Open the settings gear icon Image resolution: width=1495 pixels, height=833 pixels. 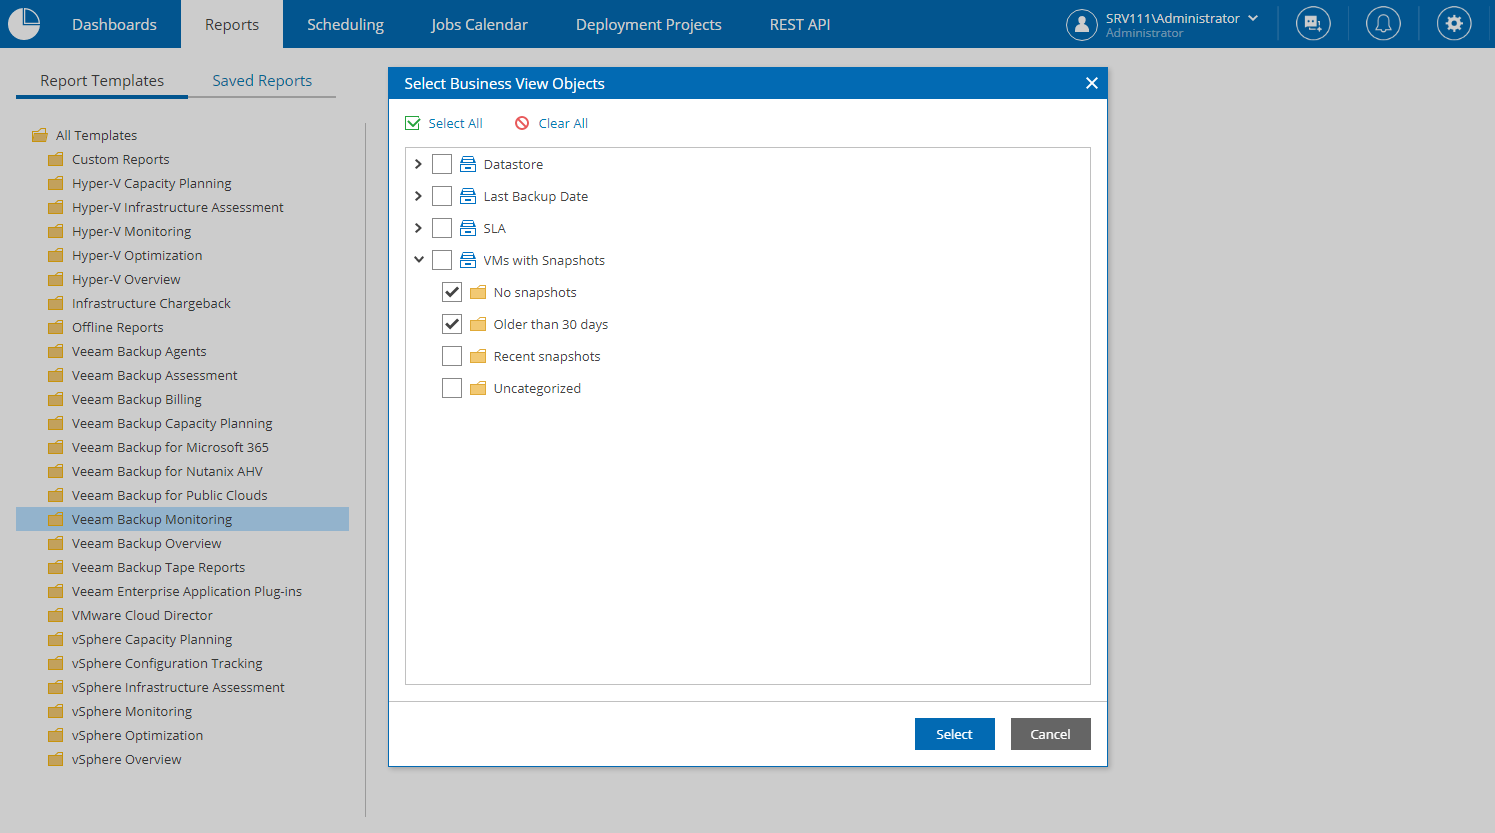tap(1454, 24)
